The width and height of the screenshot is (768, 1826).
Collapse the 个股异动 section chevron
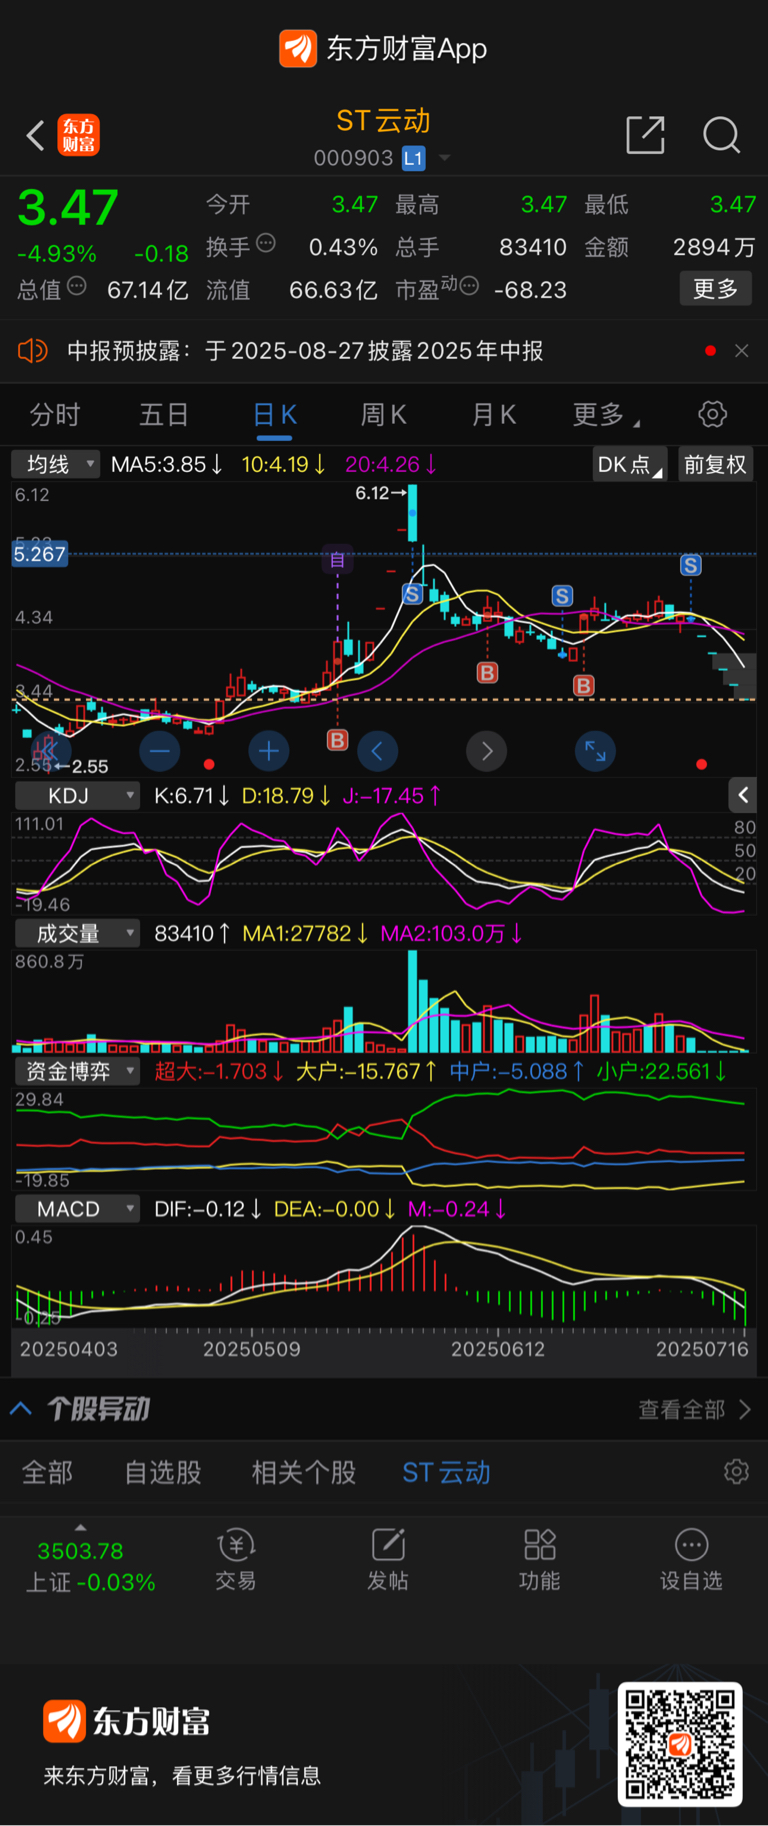click(x=21, y=1409)
